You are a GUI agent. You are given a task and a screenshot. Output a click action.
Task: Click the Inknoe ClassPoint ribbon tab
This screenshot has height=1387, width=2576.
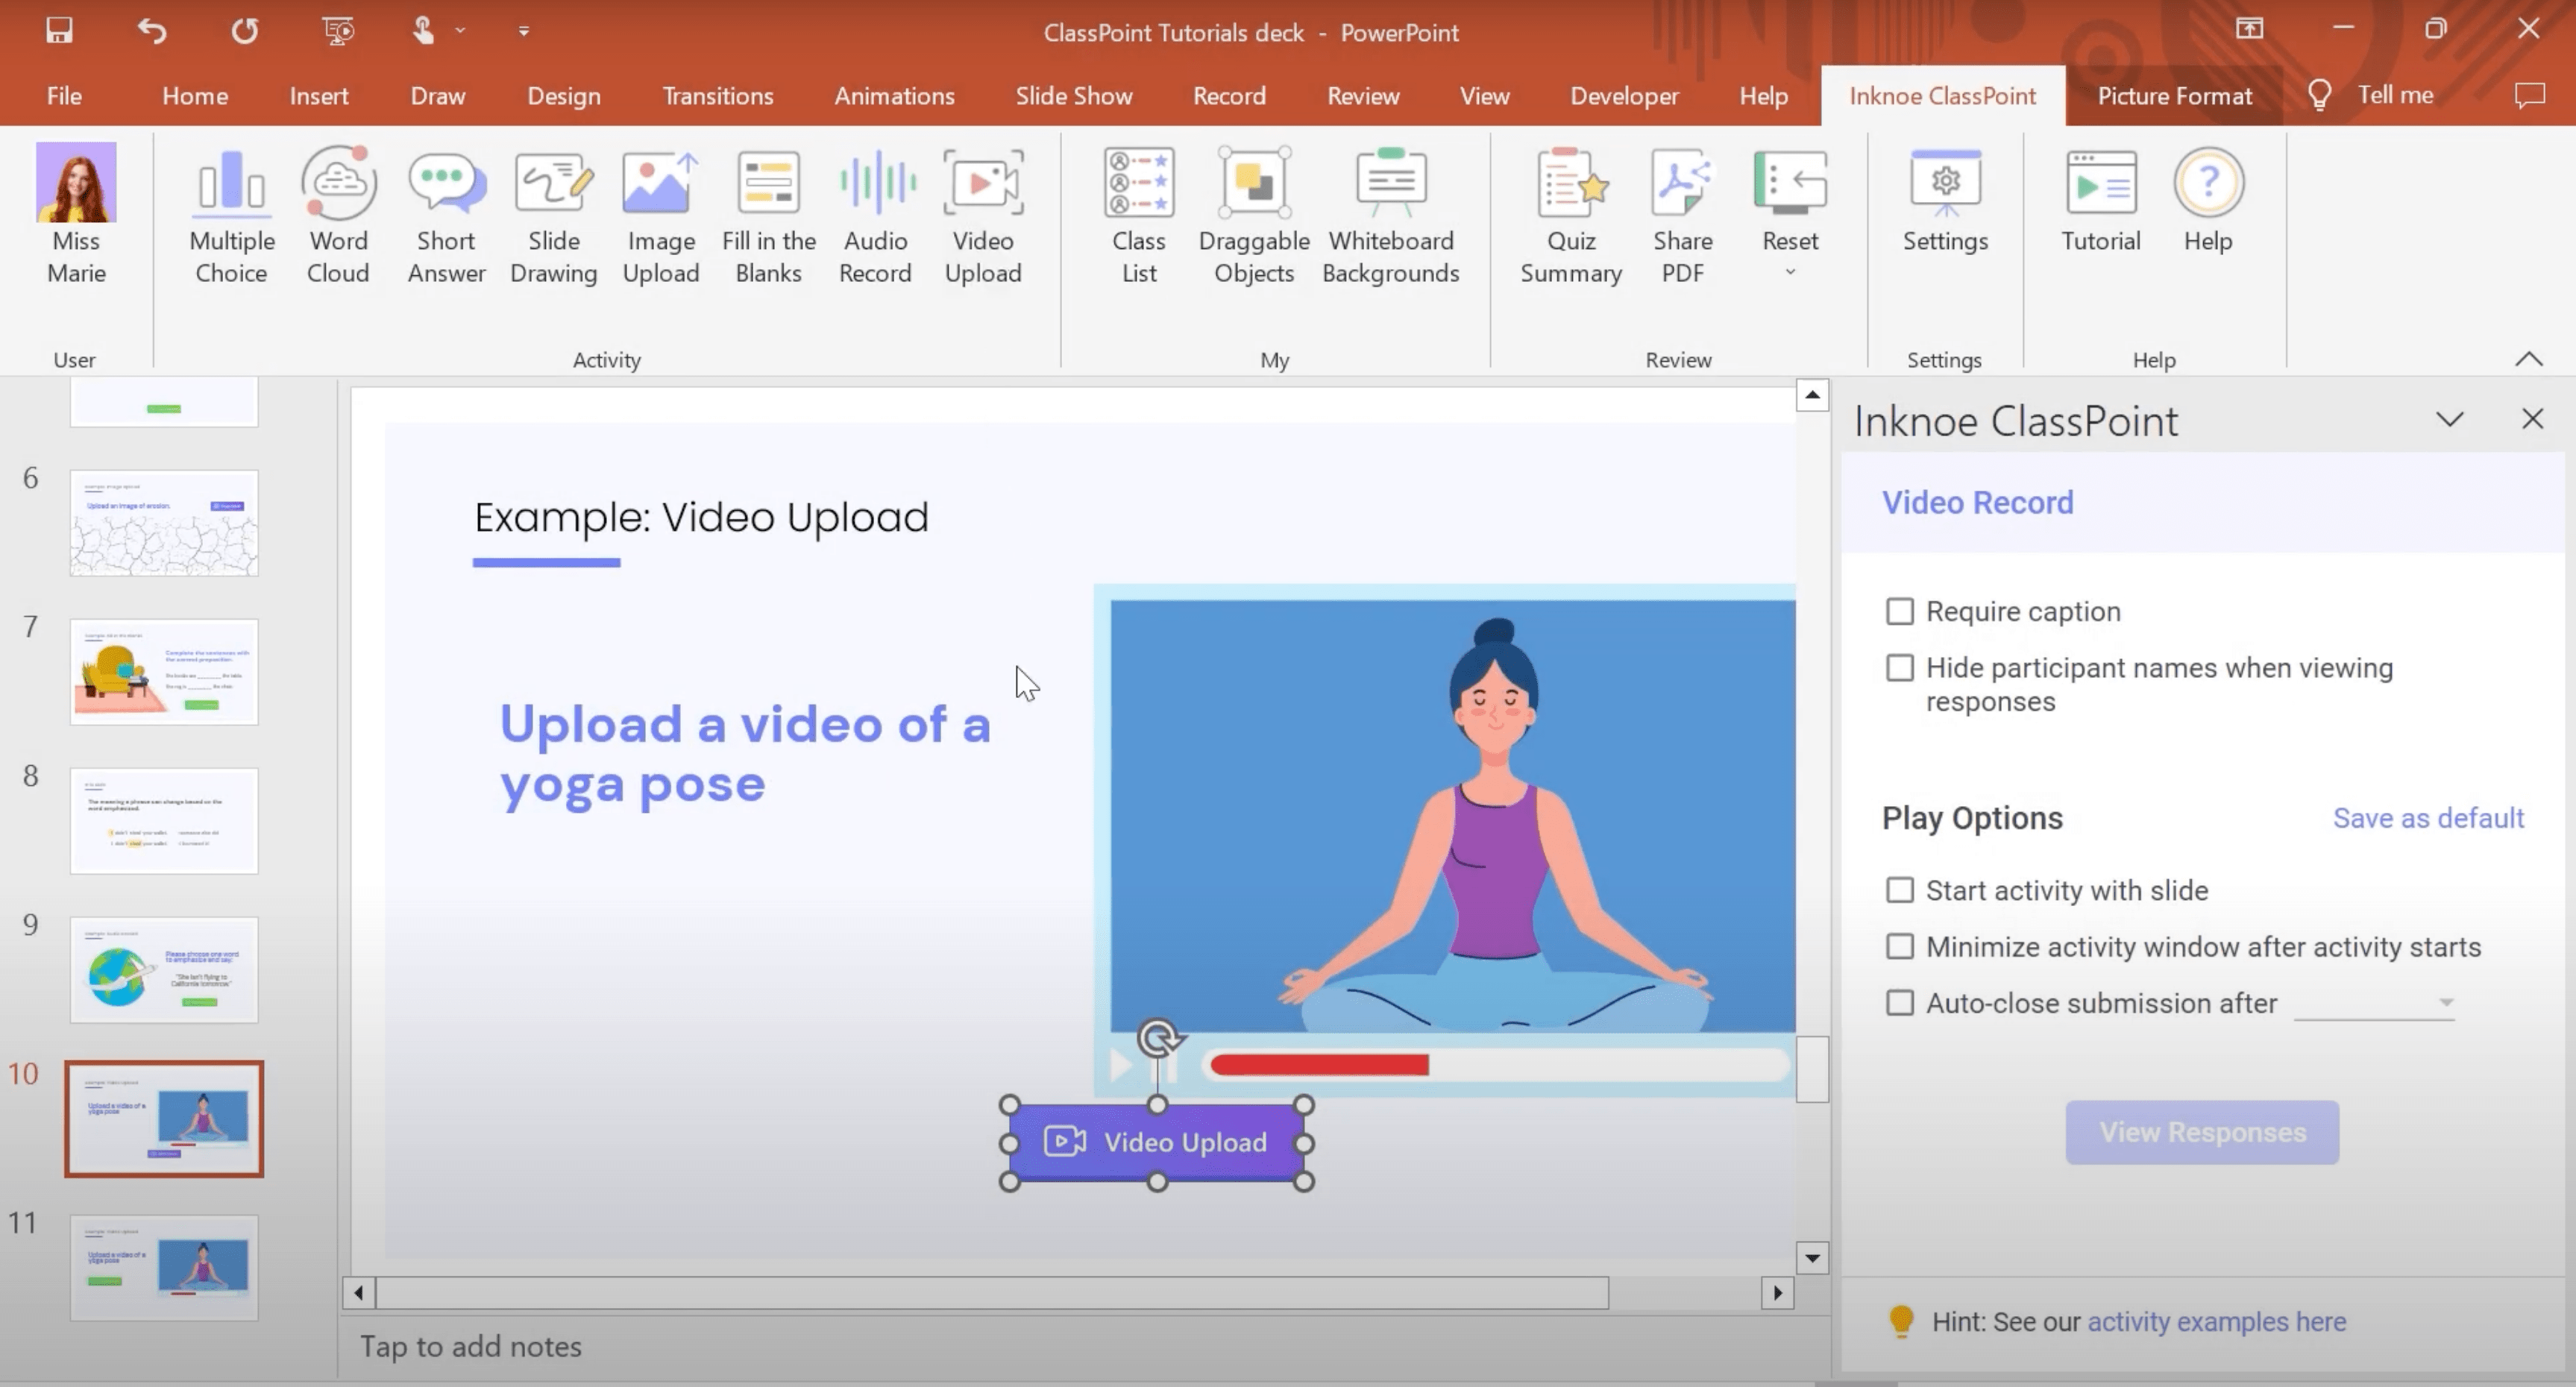tap(1942, 94)
